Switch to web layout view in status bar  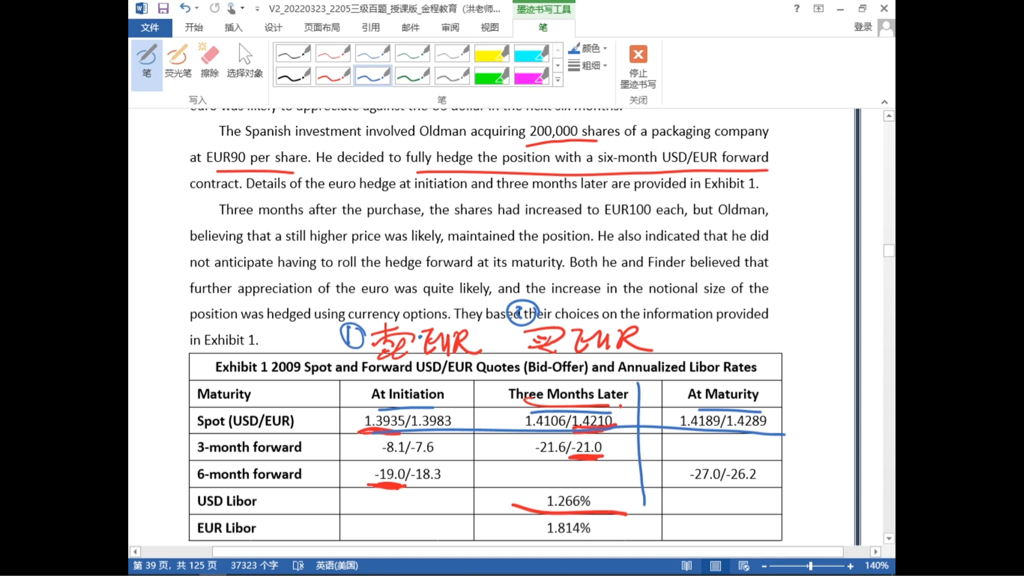point(743,566)
